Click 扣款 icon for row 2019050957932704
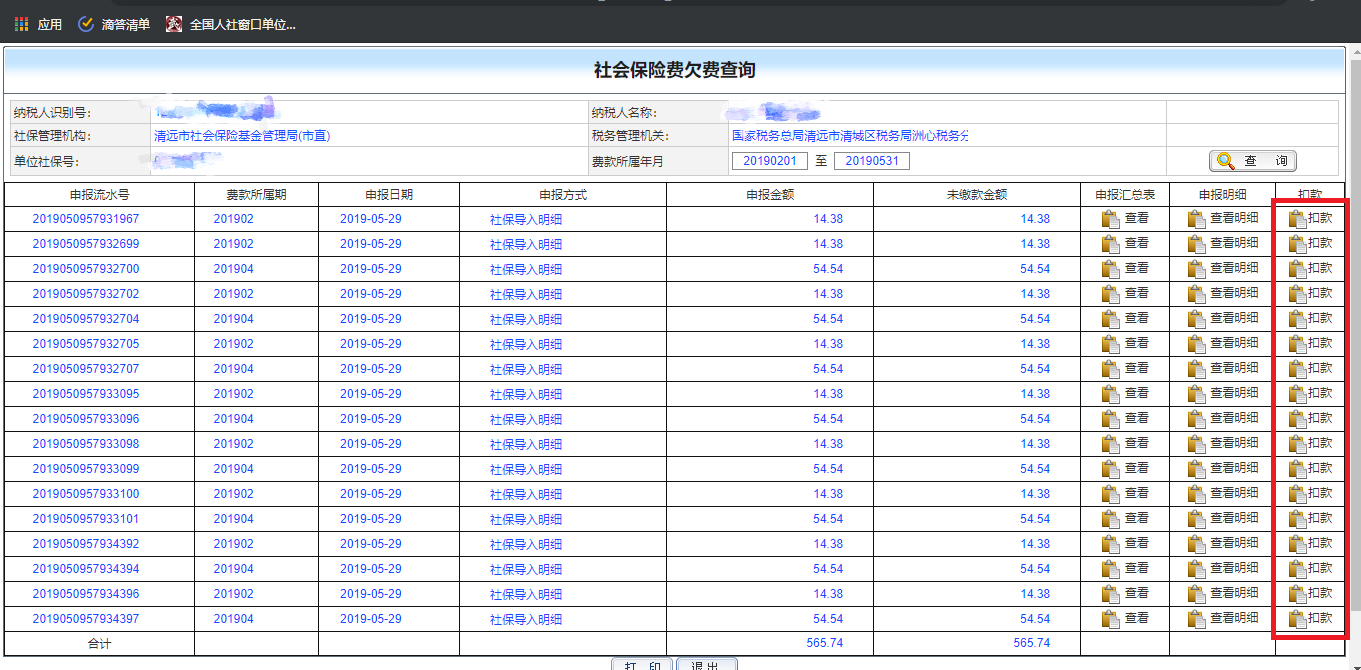The width and height of the screenshot is (1361, 670). (1298, 319)
